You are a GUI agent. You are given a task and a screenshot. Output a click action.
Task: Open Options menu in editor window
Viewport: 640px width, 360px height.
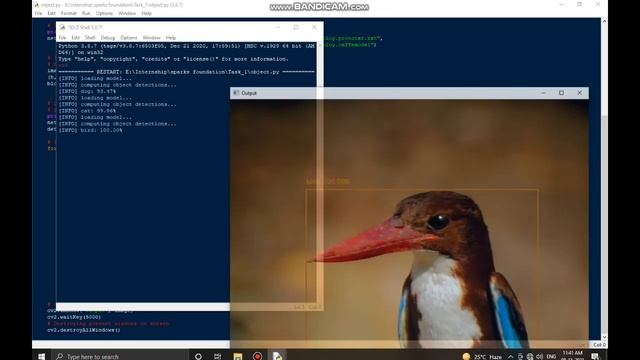104,13
